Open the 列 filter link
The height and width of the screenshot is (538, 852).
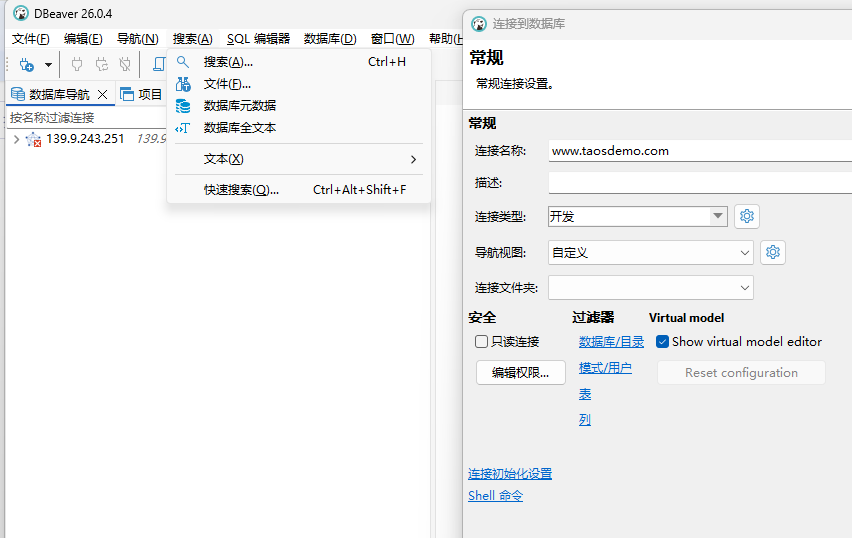585,420
